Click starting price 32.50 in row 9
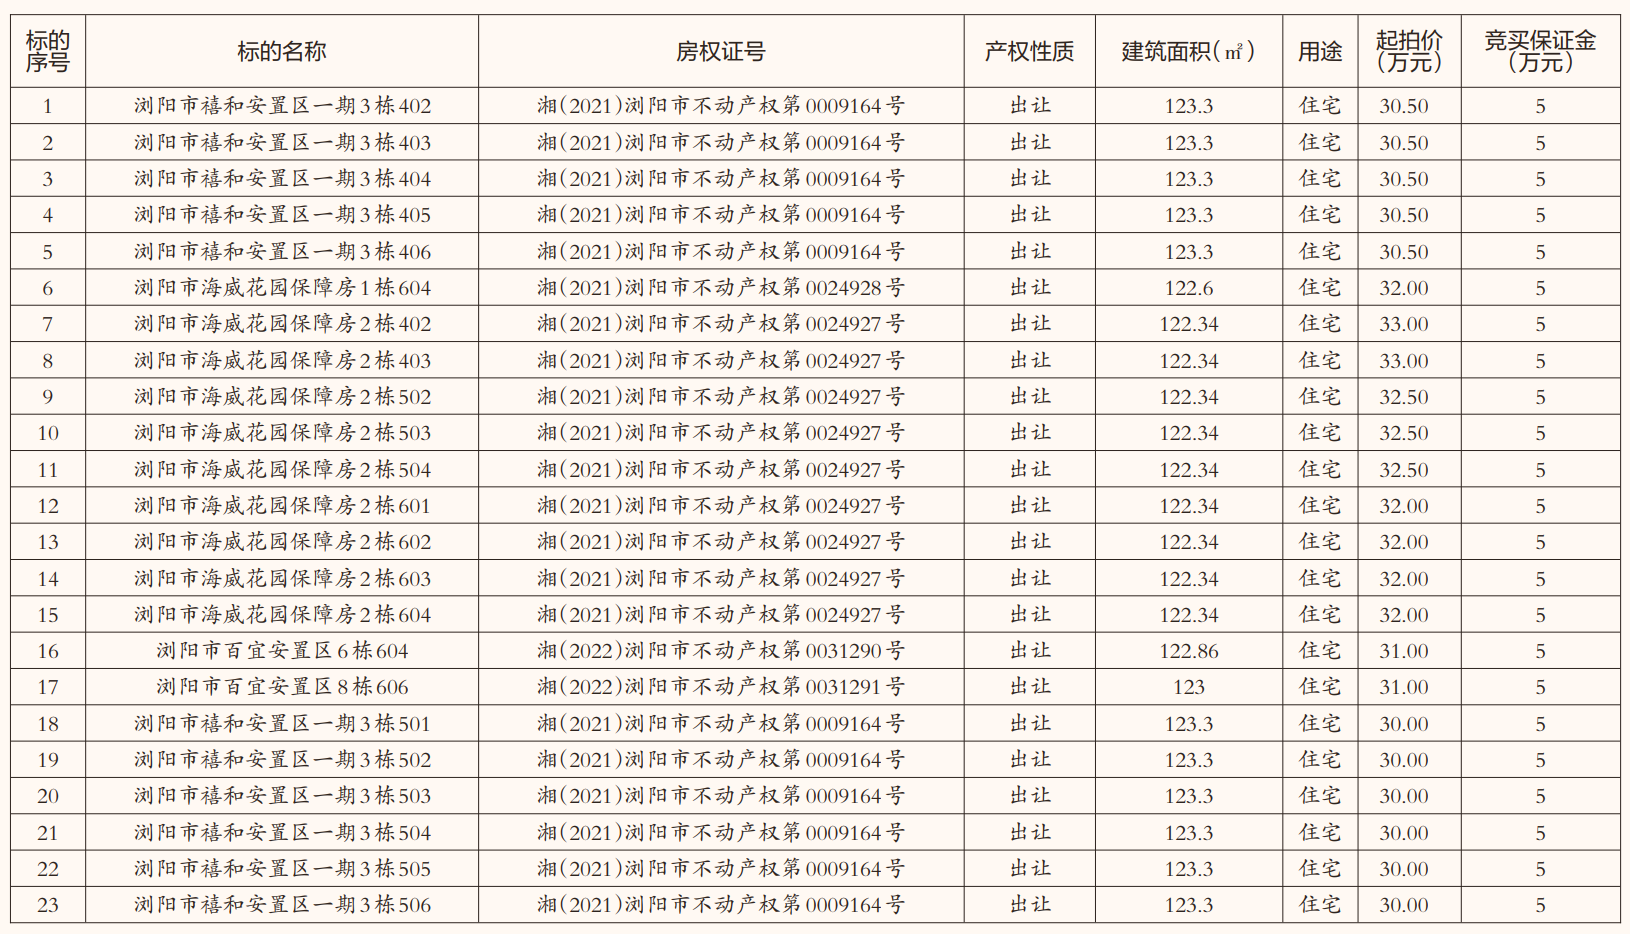The width and height of the screenshot is (1630, 934). [1404, 397]
